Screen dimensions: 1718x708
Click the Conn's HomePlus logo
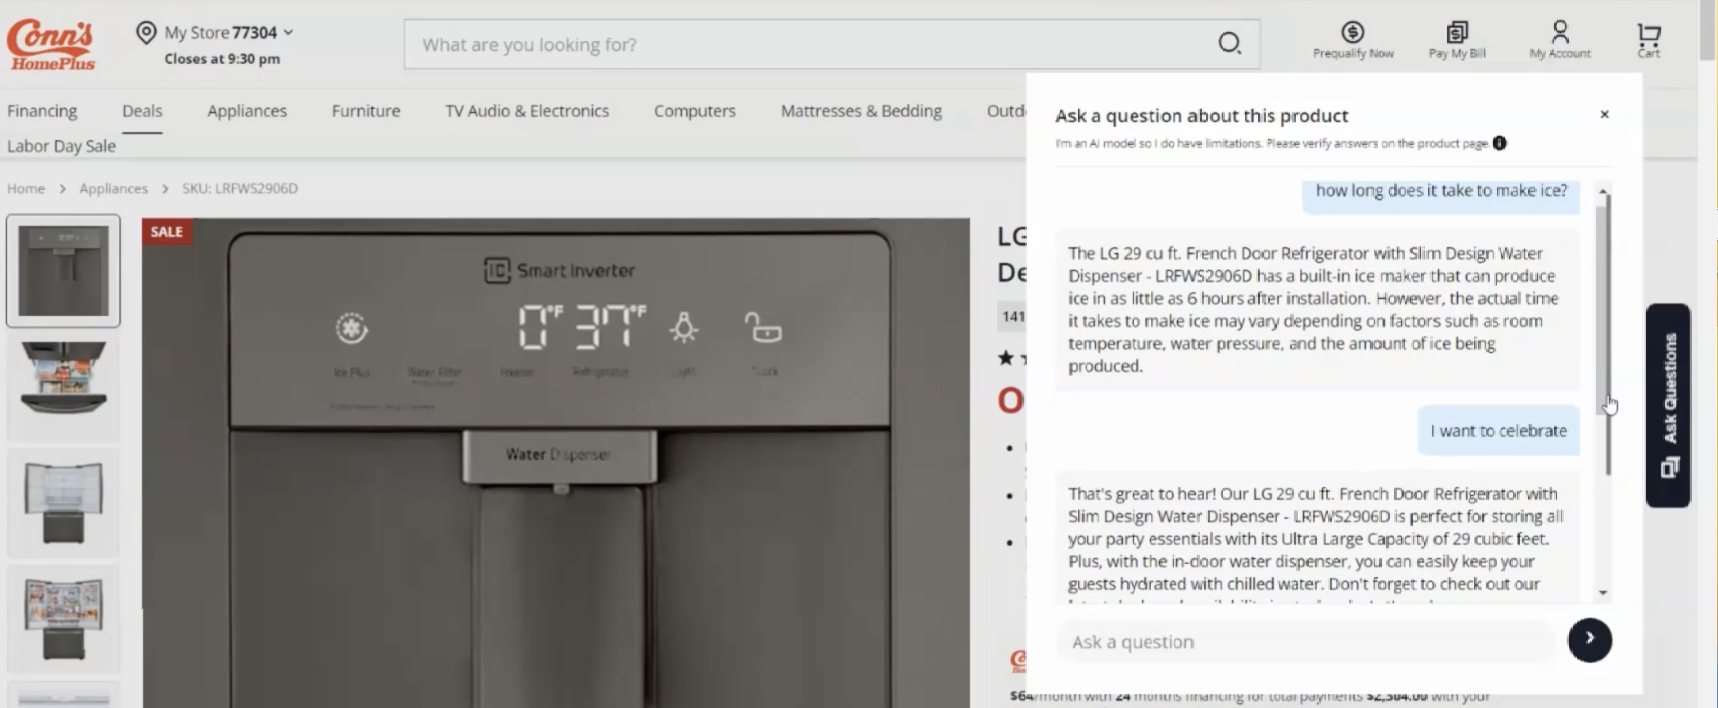pyautogui.click(x=51, y=45)
